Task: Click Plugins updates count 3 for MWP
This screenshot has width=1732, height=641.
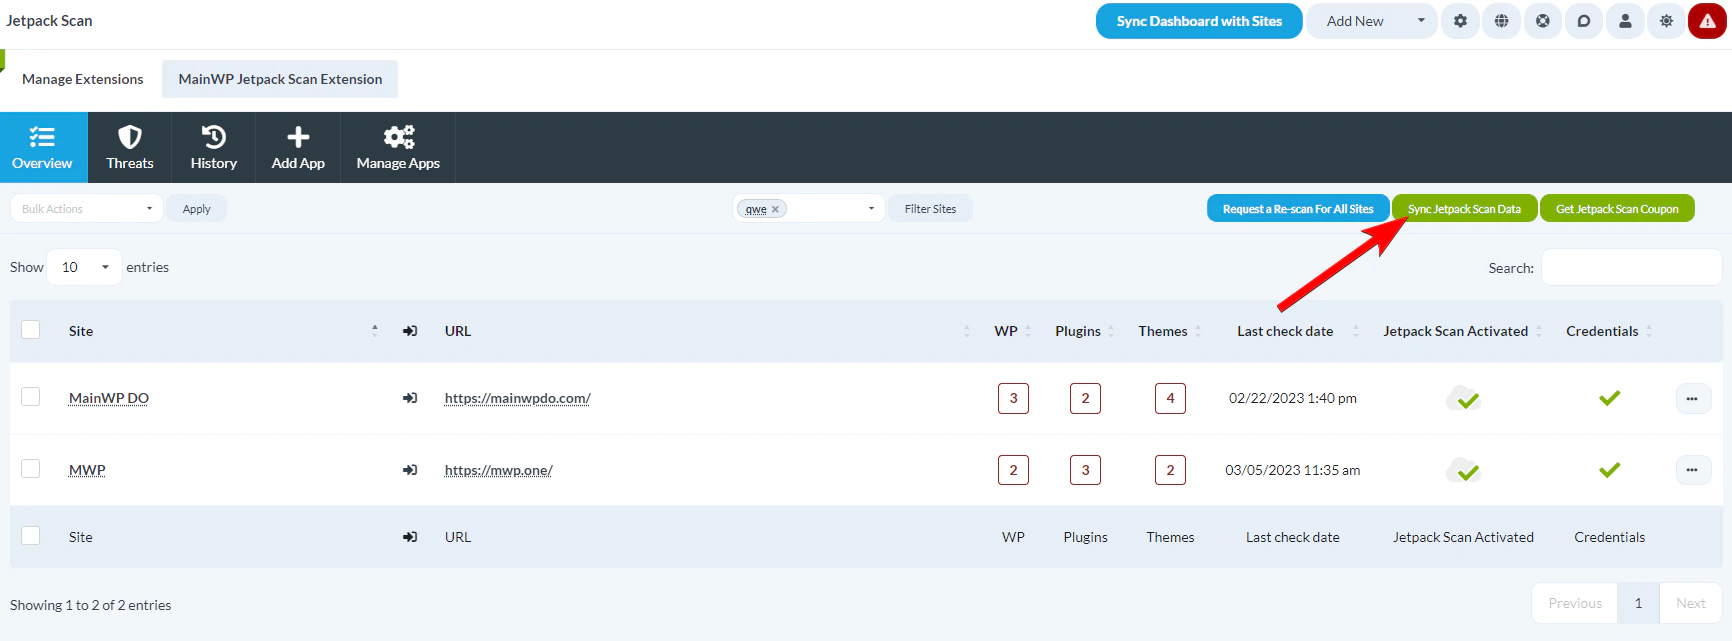Action: coord(1085,470)
